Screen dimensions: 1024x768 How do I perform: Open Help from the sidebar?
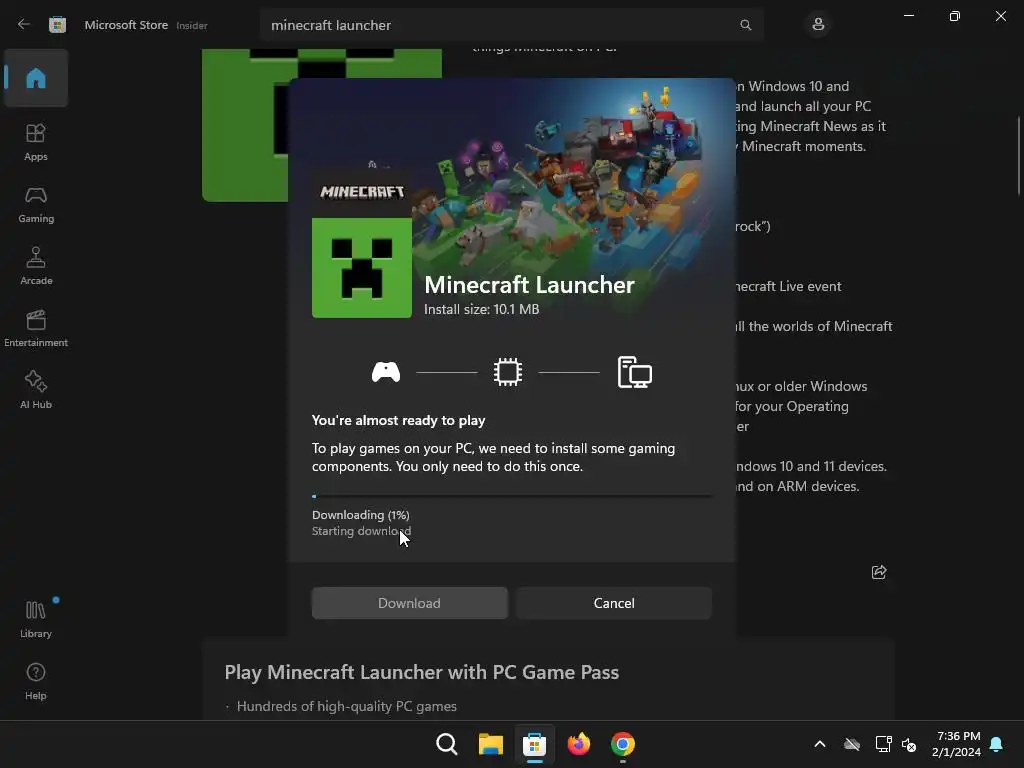[36, 681]
